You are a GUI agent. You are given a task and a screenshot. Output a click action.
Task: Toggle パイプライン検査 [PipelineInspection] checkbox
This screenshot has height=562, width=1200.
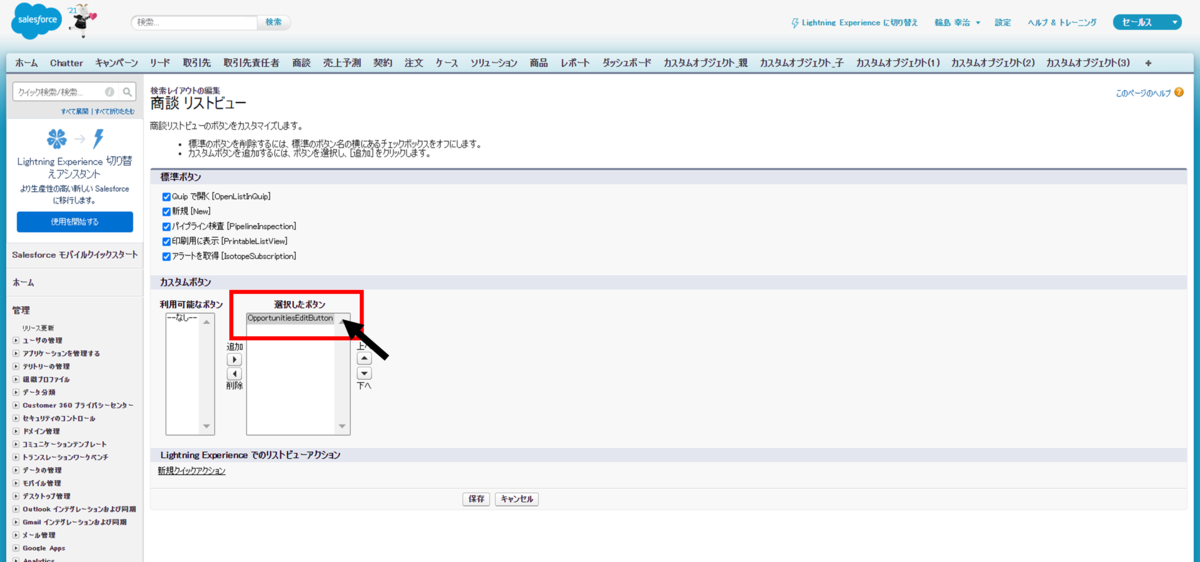pos(166,227)
